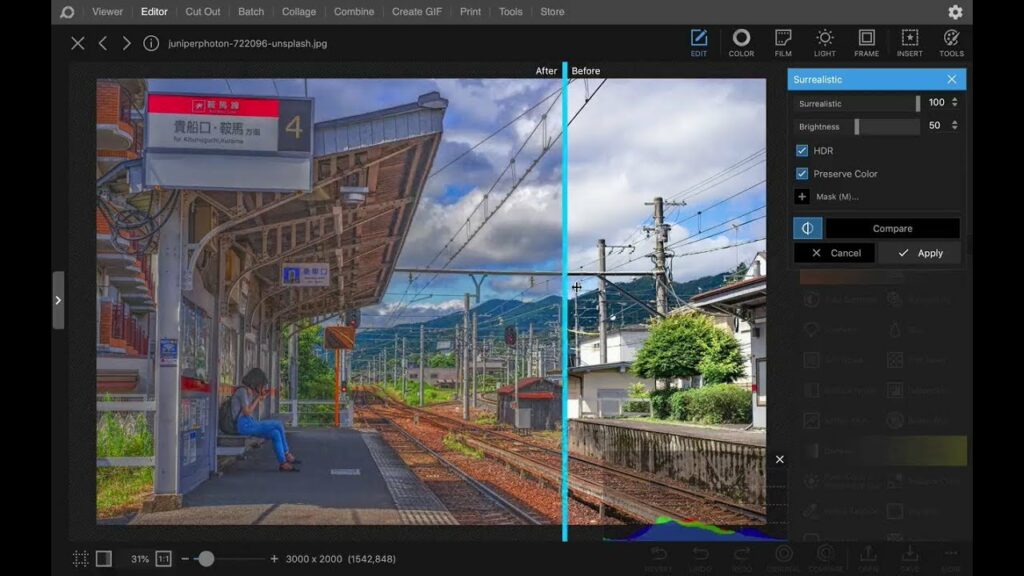Image resolution: width=1024 pixels, height=576 pixels.
Task: Disable Preserve Color
Action: (x=802, y=173)
